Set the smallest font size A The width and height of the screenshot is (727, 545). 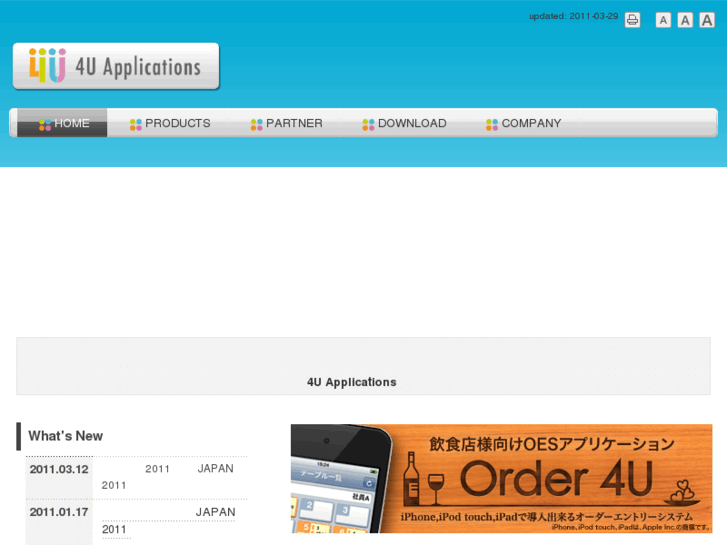(x=663, y=20)
